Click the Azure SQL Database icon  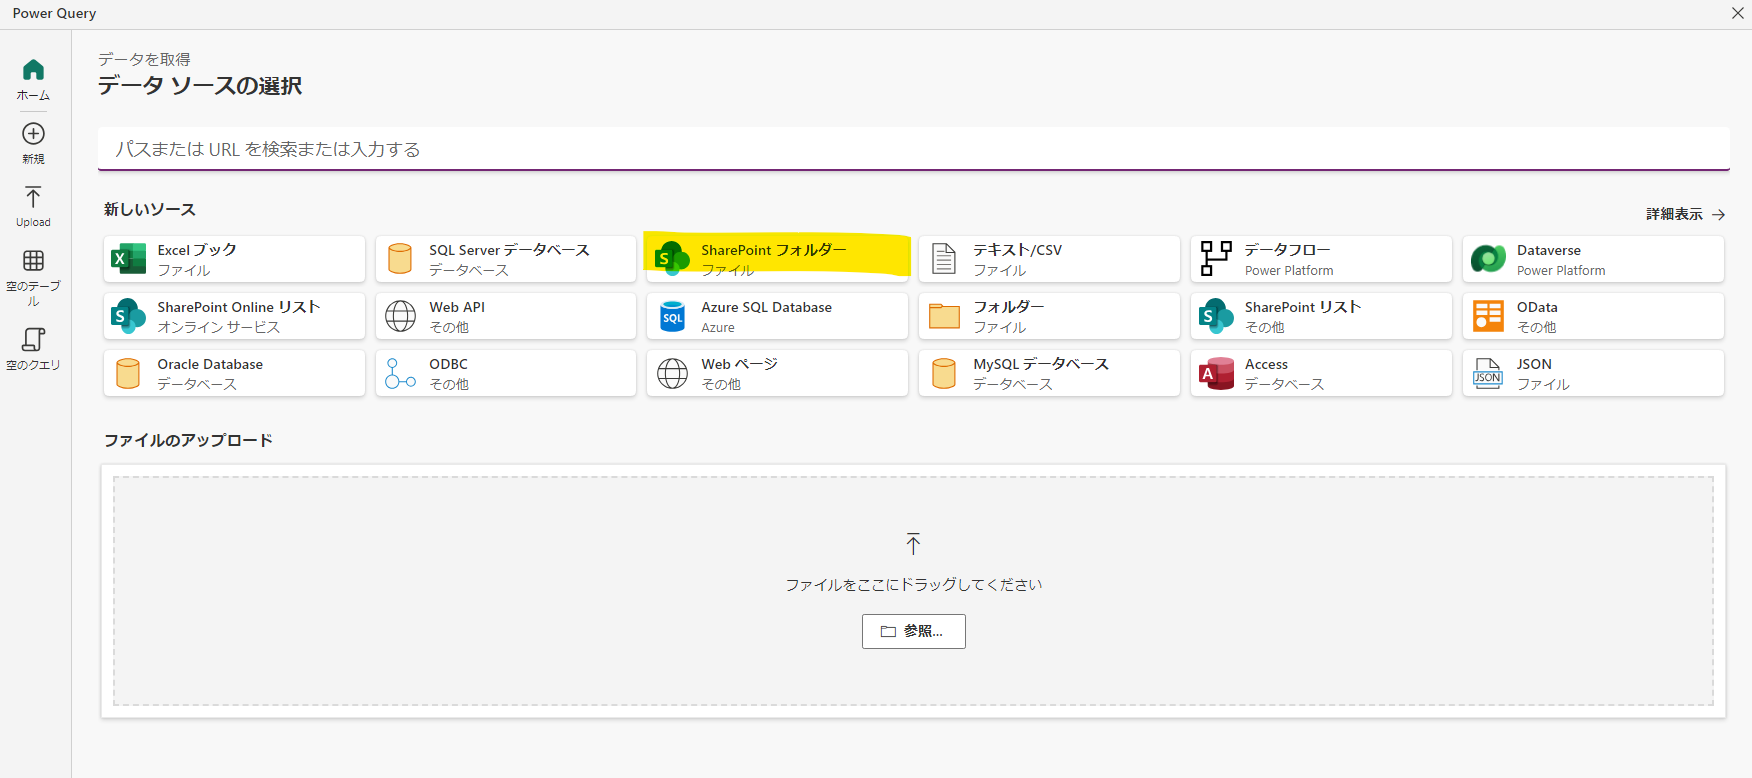(x=673, y=317)
